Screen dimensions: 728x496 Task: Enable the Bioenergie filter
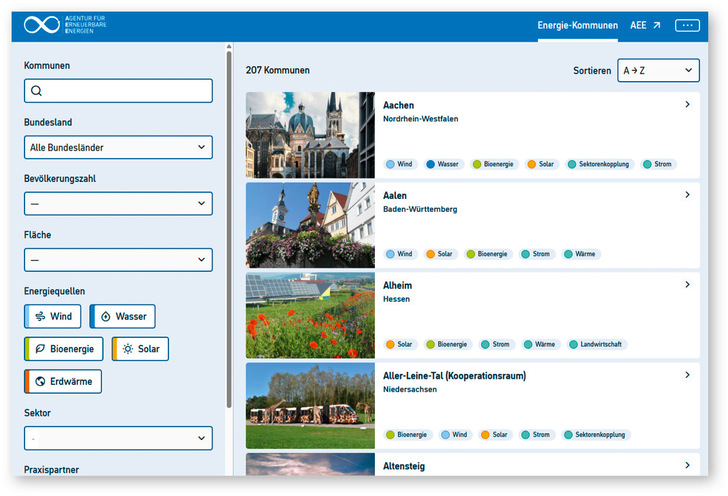[x=64, y=349]
